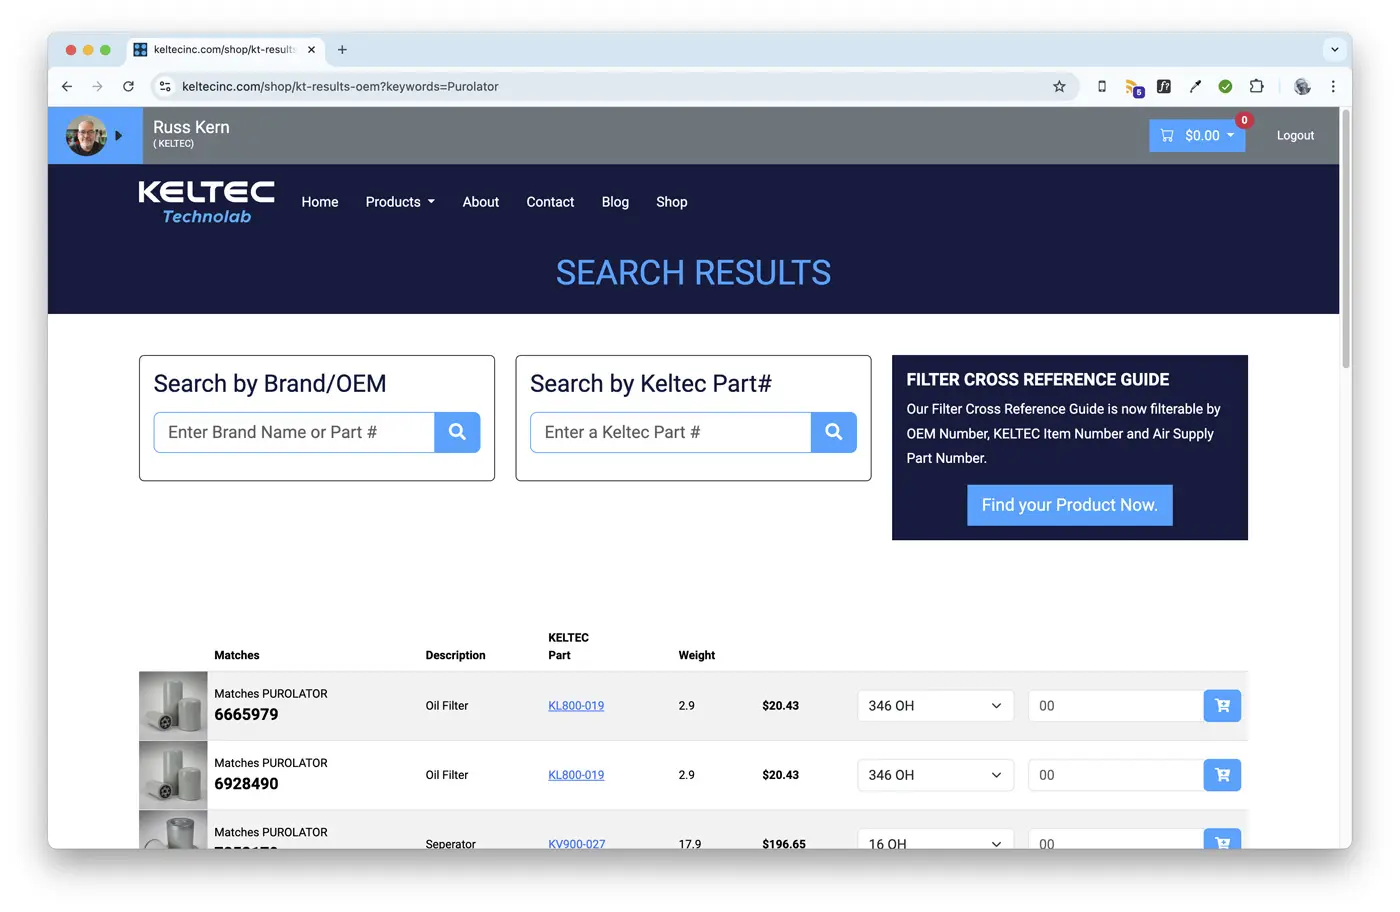Reload the page
This screenshot has height=912, width=1400.
pyautogui.click(x=128, y=87)
